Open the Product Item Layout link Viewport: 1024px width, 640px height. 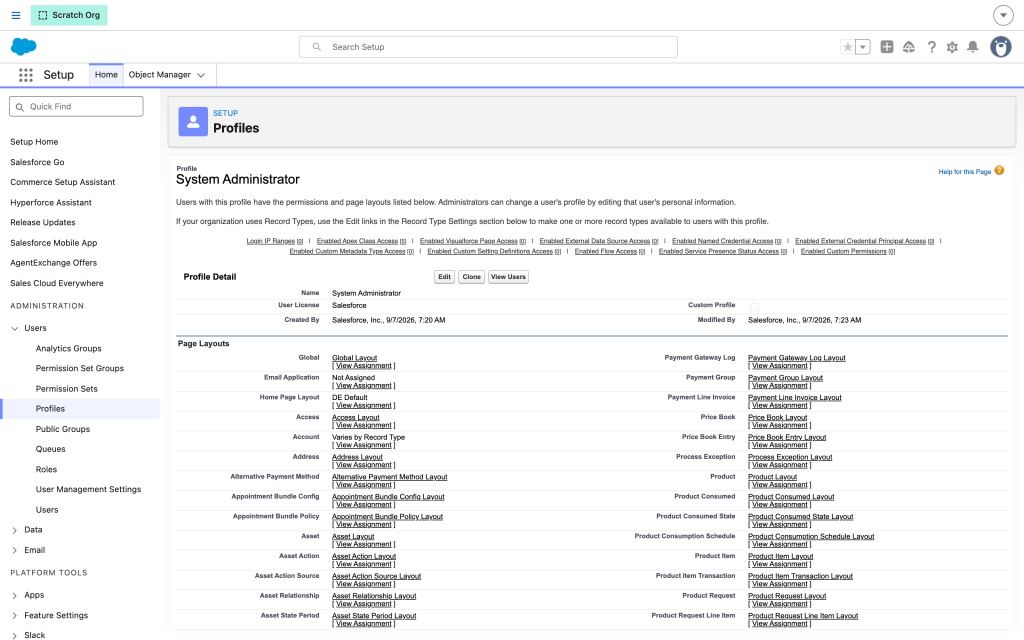click(780, 556)
